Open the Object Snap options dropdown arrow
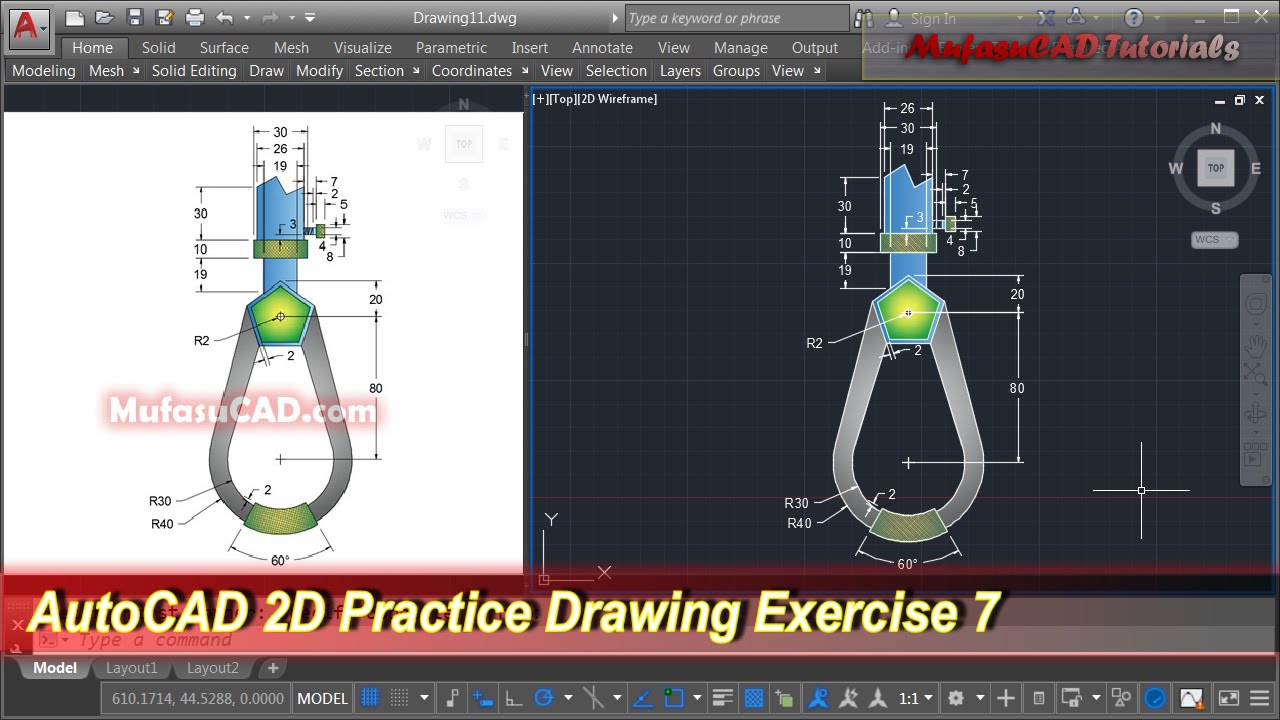 pyautogui.click(x=697, y=698)
